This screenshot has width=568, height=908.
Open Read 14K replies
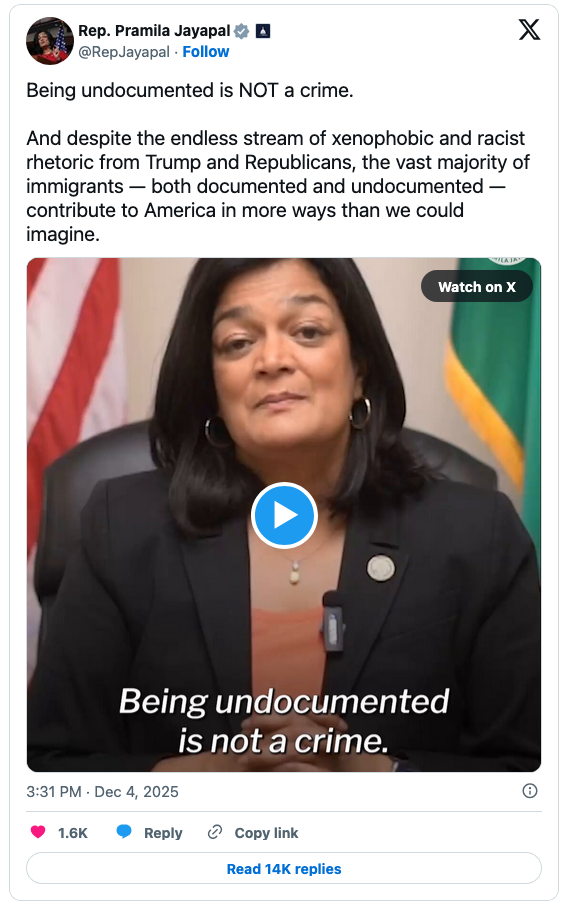click(x=284, y=868)
